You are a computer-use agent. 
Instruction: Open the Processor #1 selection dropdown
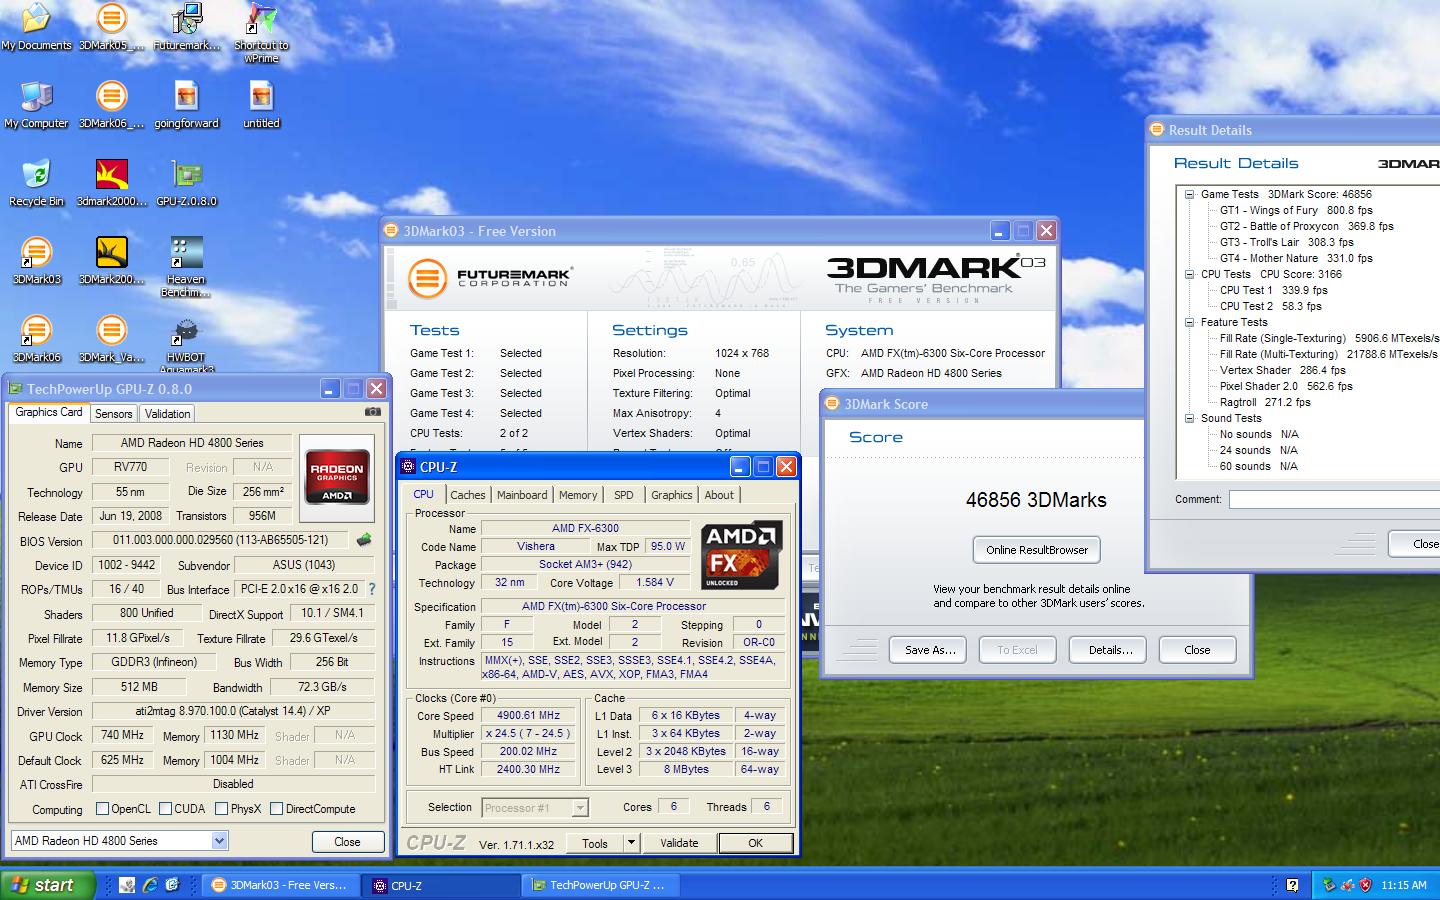pos(580,808)
